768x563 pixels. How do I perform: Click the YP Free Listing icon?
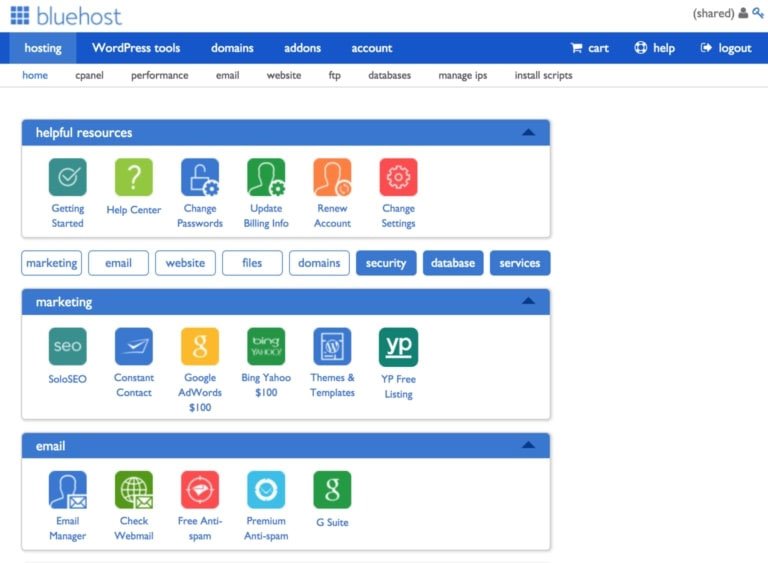398,347
